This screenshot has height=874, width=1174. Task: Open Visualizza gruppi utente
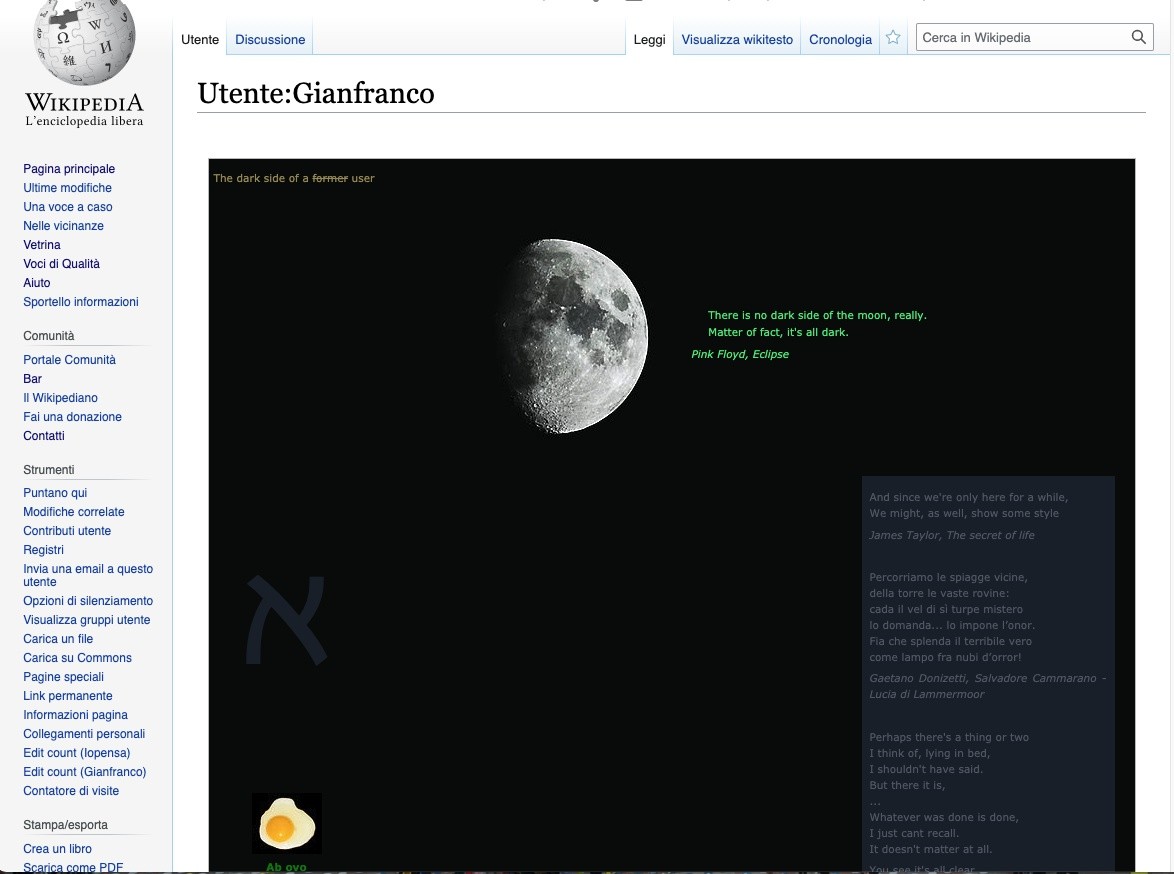coord(87,620)
